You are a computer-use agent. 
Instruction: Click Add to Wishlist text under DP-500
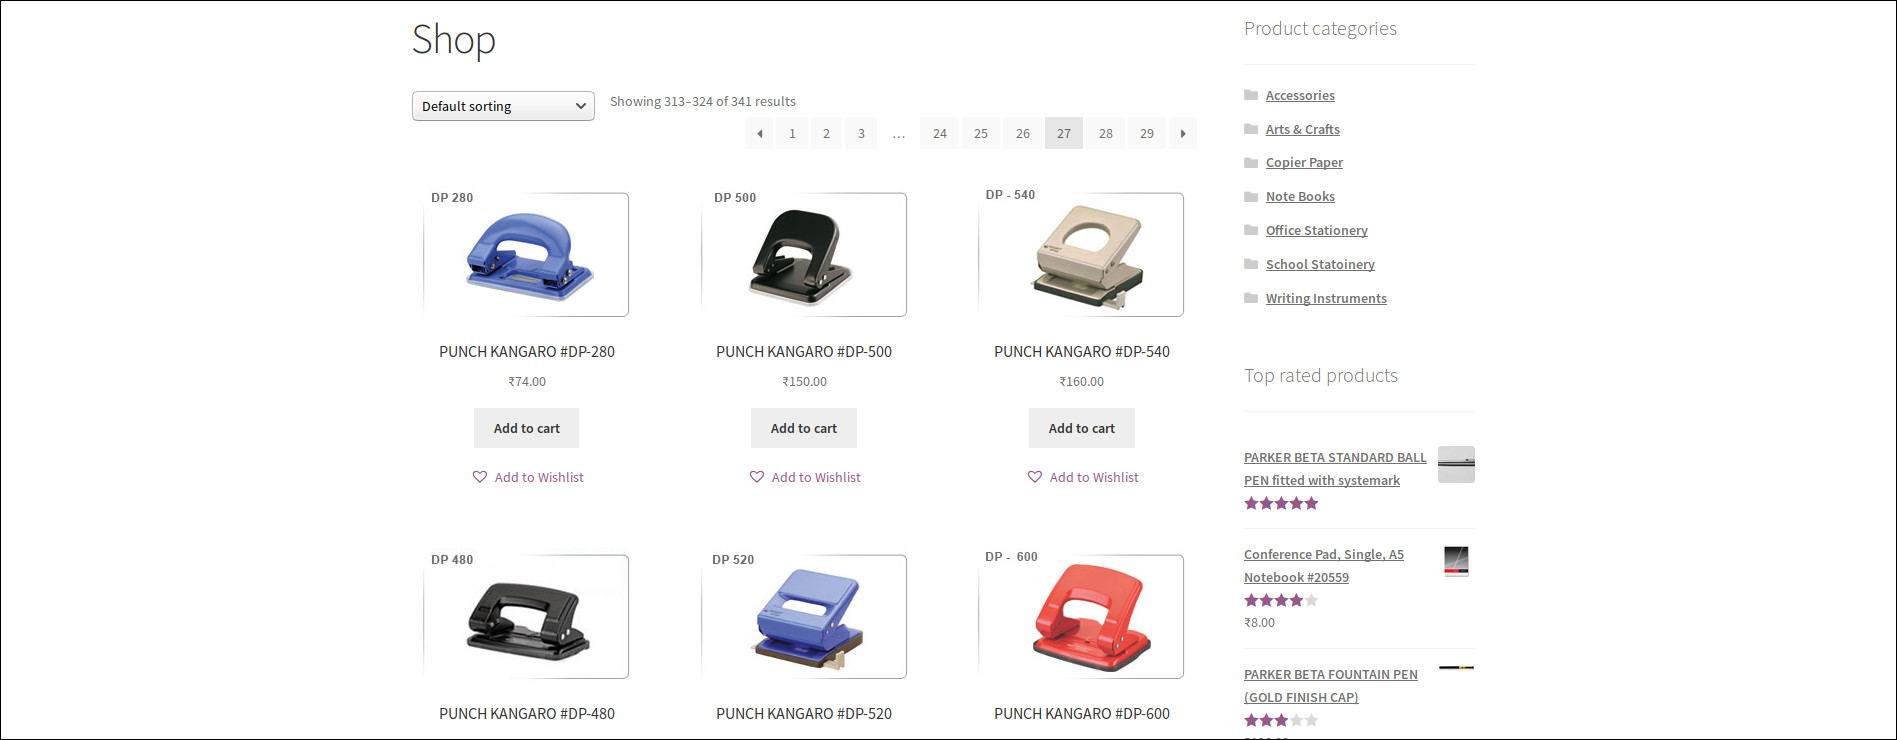coord(816,478)
